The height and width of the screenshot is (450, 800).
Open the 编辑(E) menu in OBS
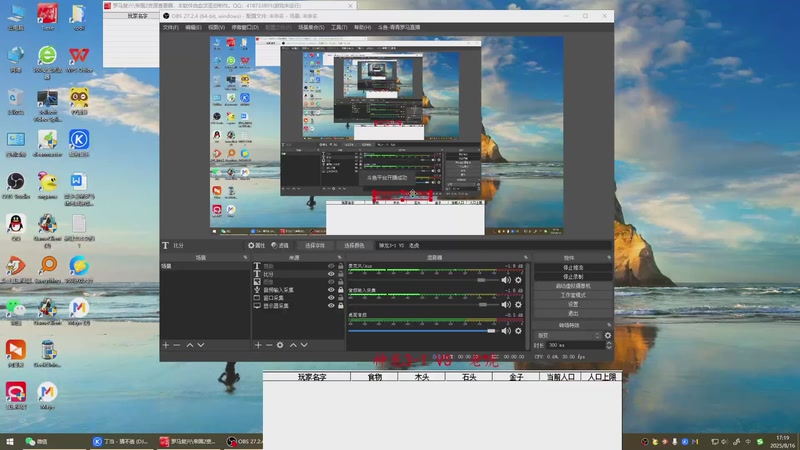(x=193, y=28)
